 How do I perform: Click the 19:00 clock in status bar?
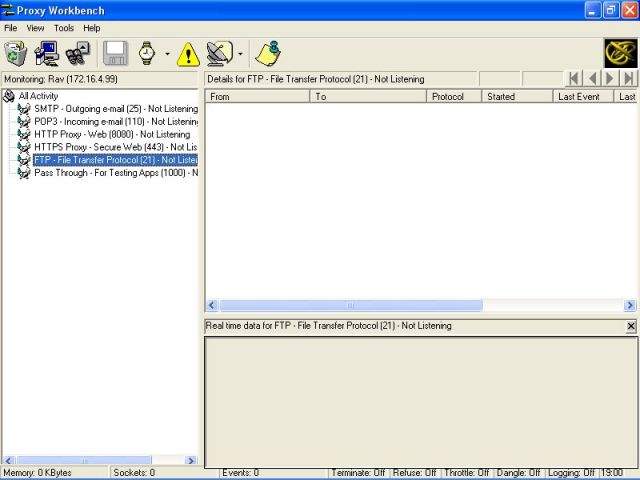[x=611, y=473]
